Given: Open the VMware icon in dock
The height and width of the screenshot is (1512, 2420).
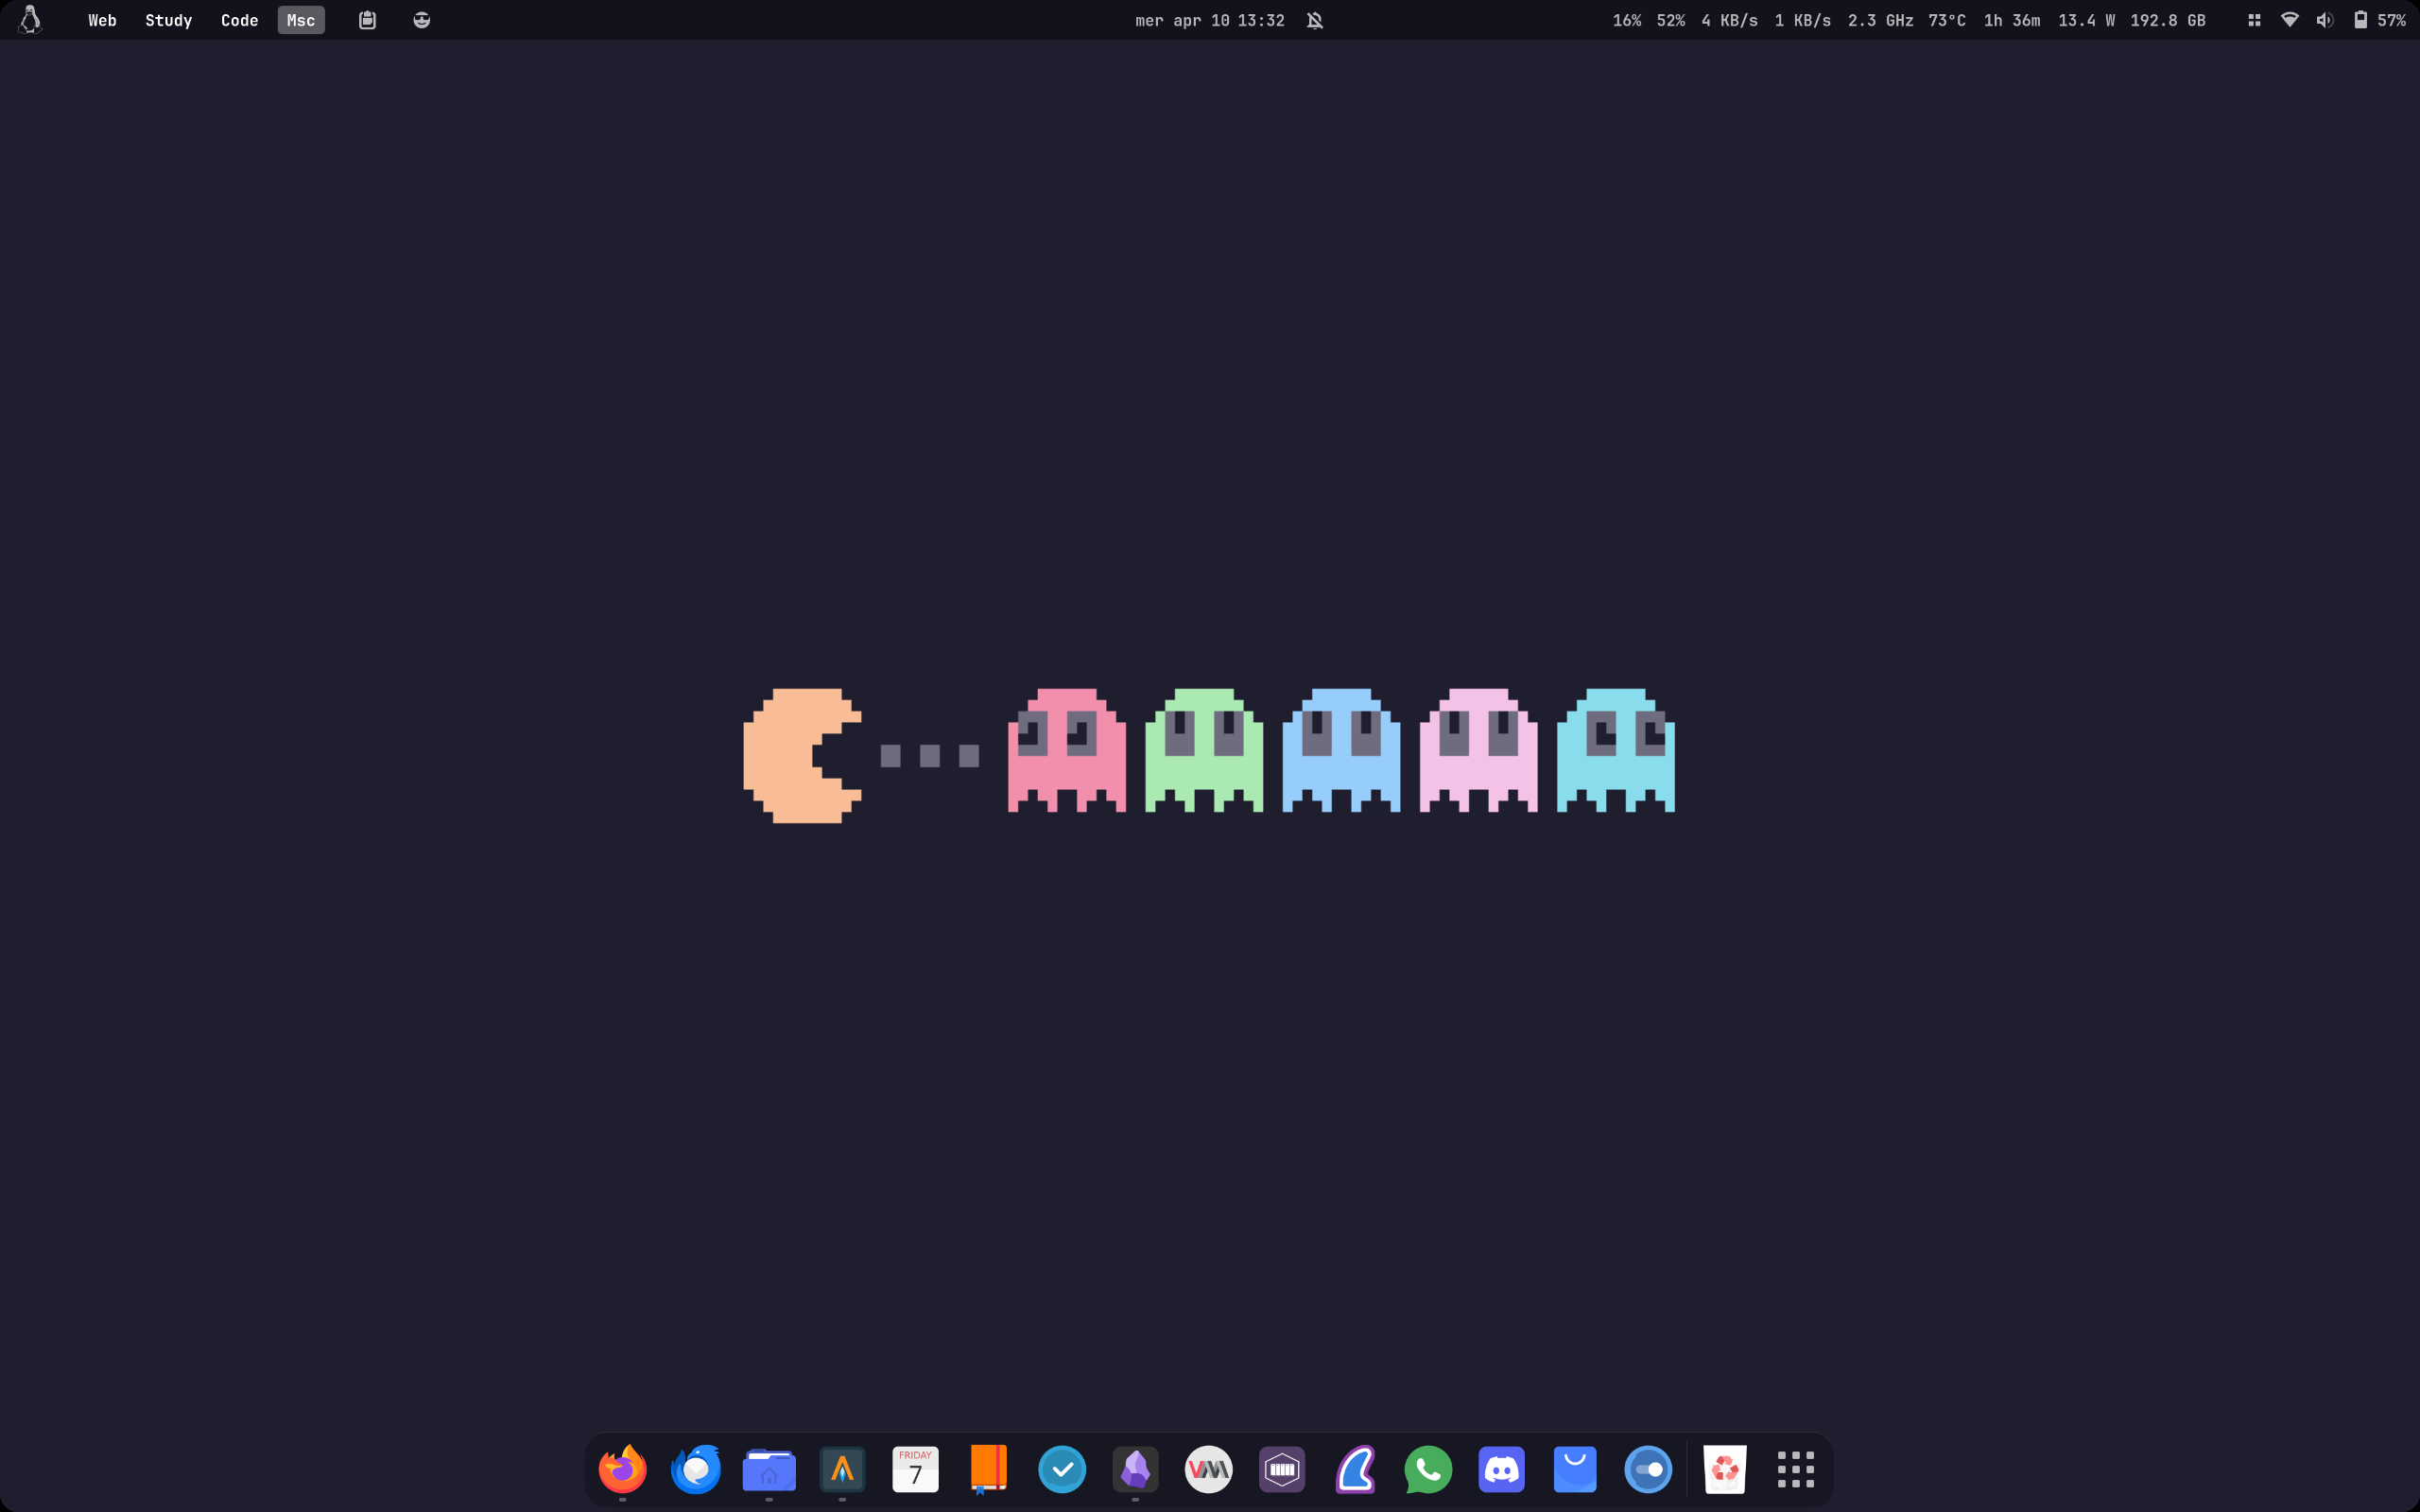Looking at the screenshot, I should tap(1208, 1469).
